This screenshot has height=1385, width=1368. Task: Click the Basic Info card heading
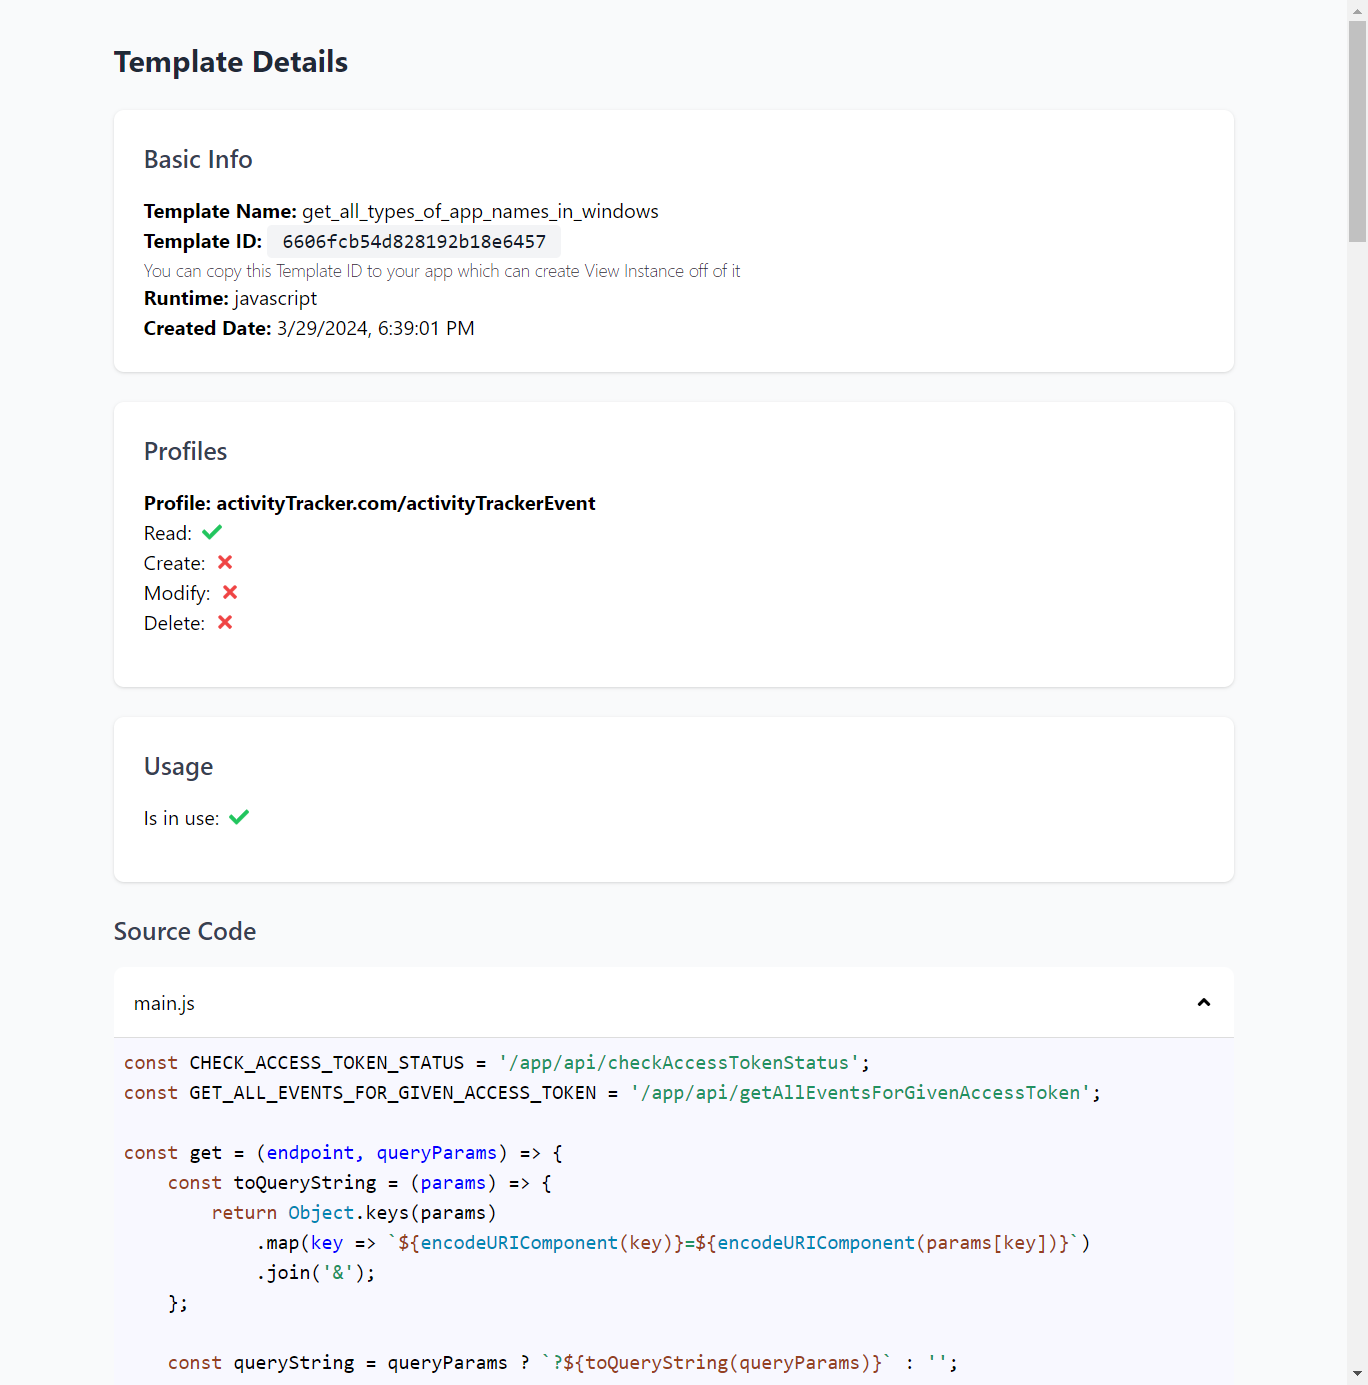click(198, 159)
